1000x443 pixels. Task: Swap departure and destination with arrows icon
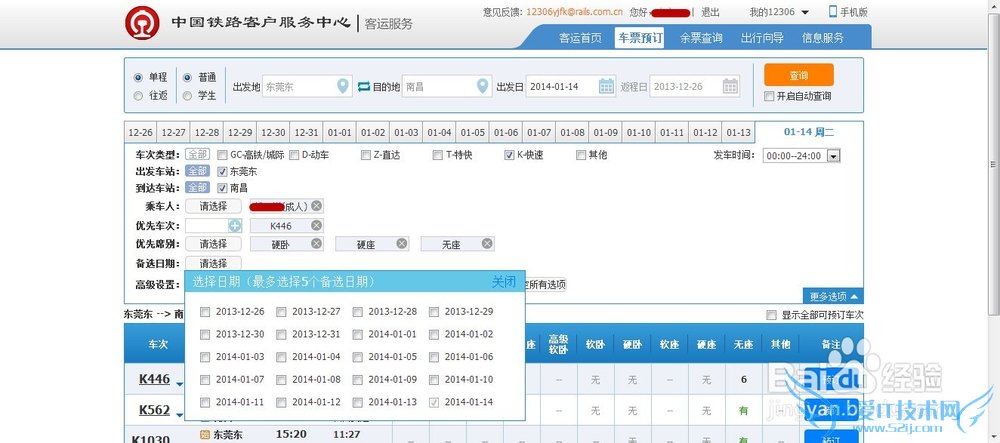click(x=364, y=86)
